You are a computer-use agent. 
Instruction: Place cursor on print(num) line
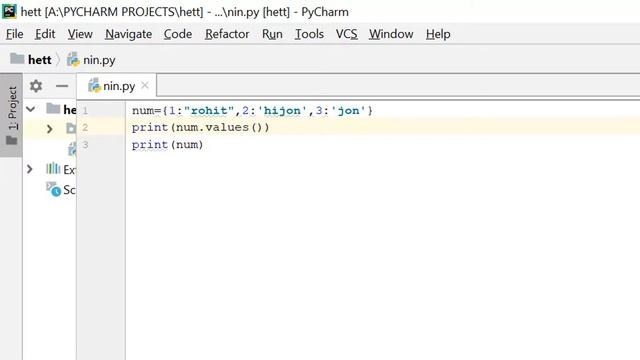[x=167, y=144]
